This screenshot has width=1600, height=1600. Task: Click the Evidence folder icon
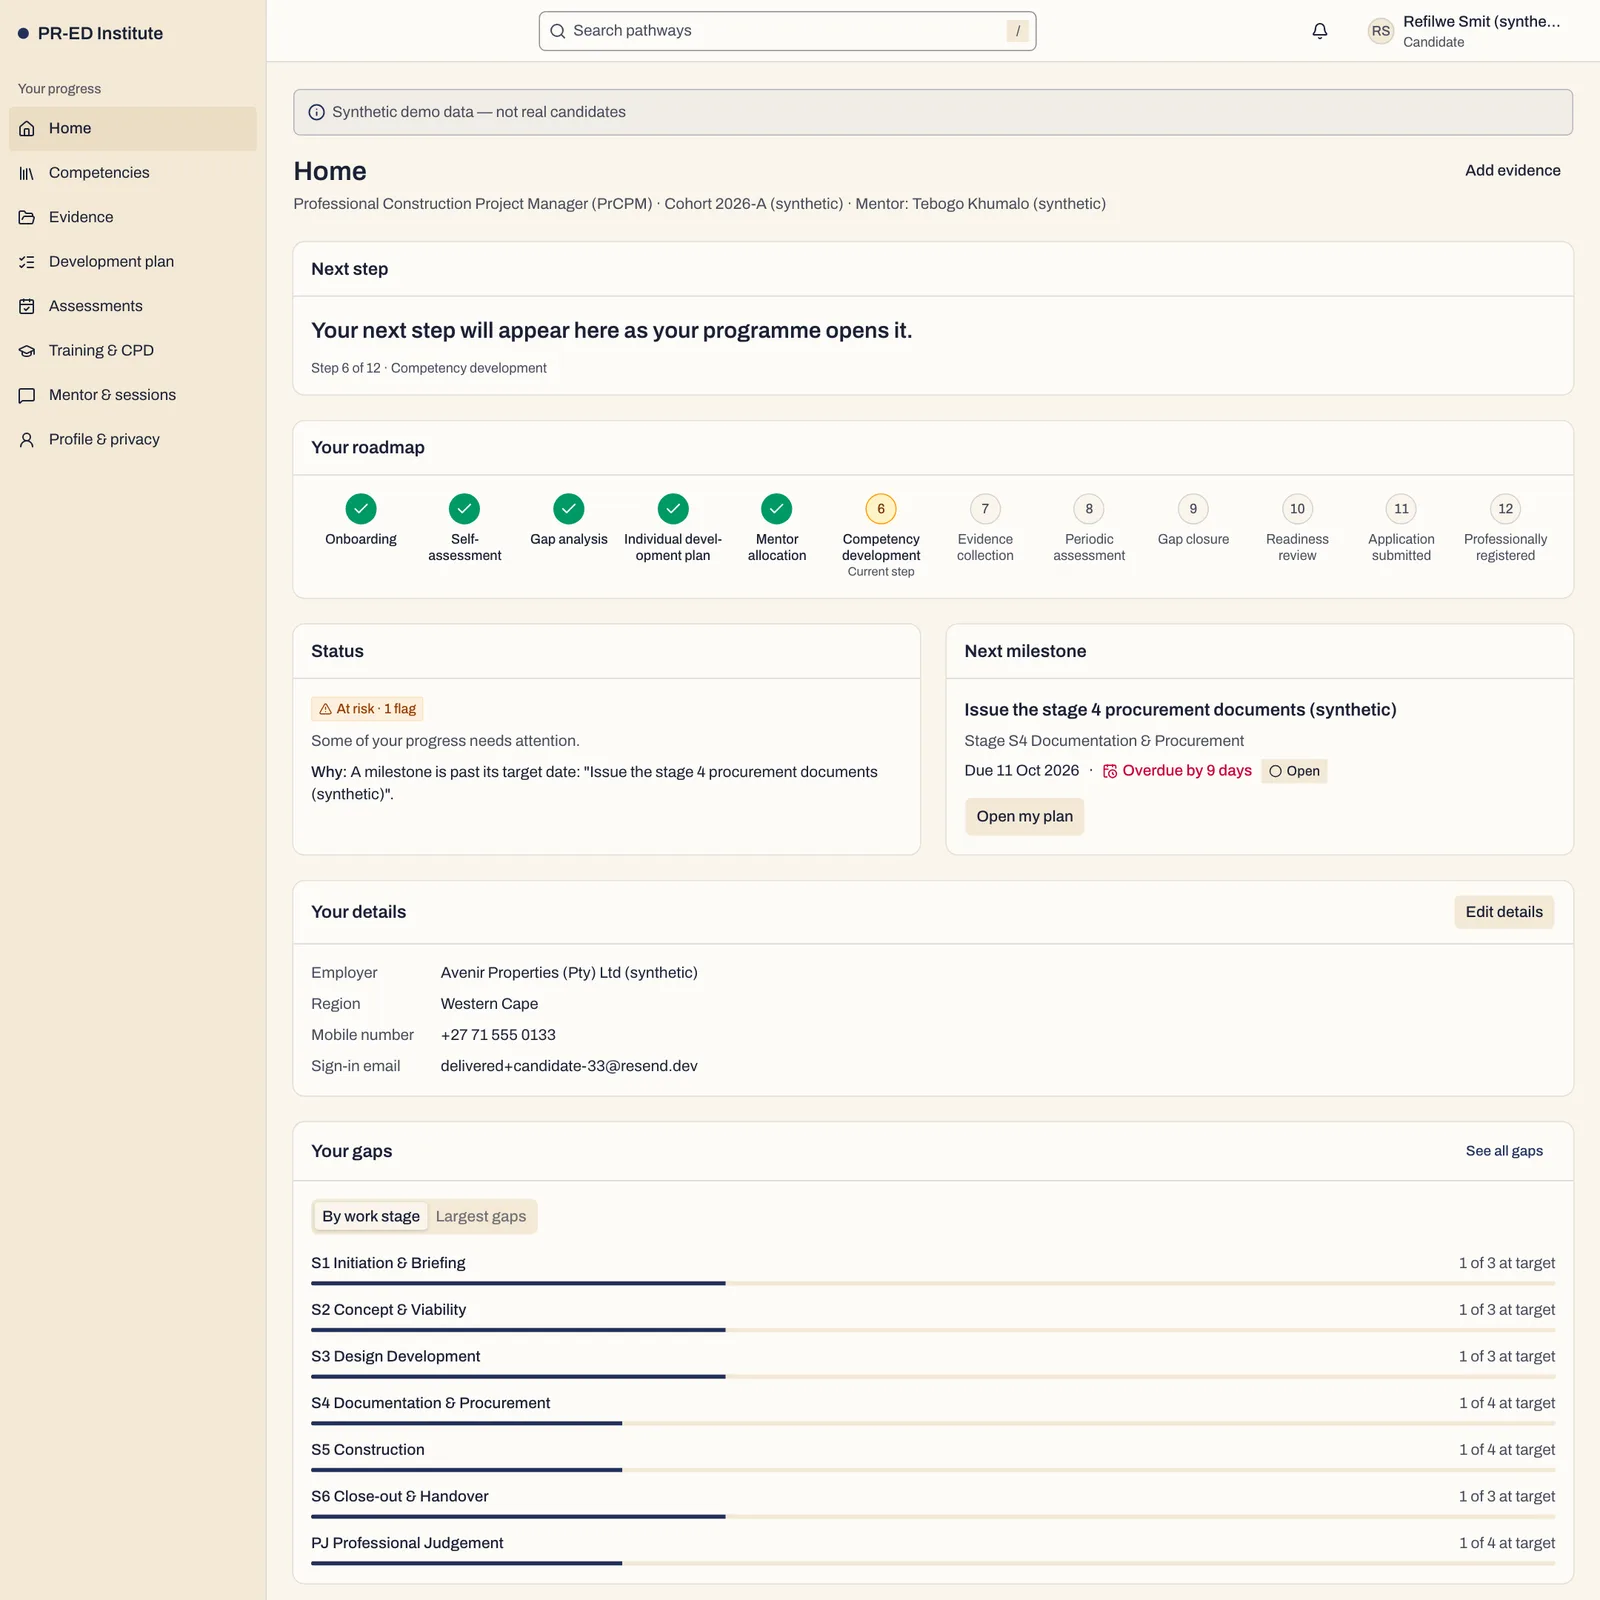coord(27,217)
